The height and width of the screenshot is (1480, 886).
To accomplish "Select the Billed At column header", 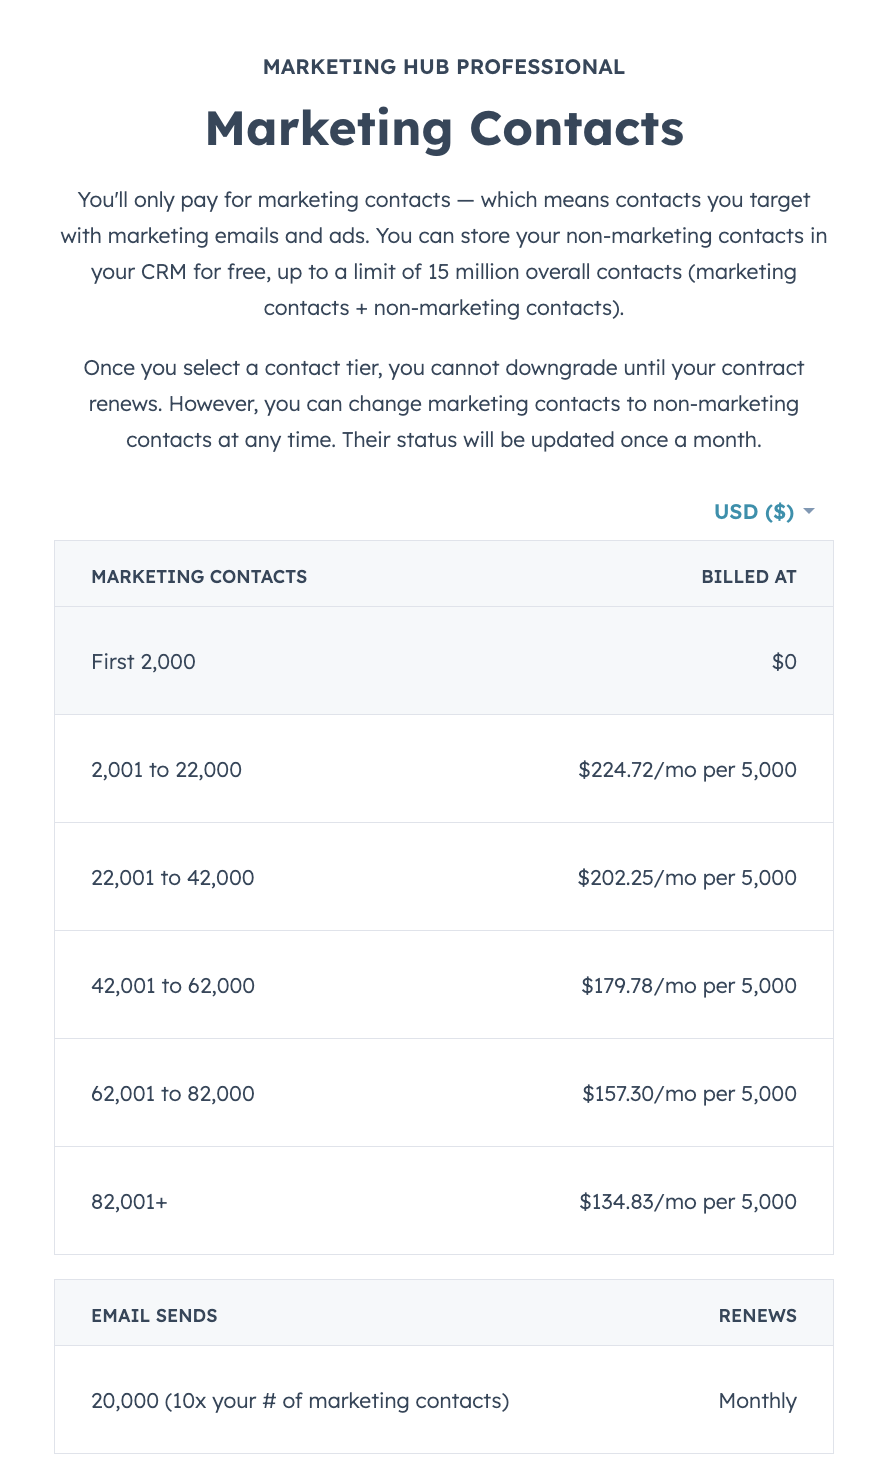I will pyautogui.click(x=749, y=576).
